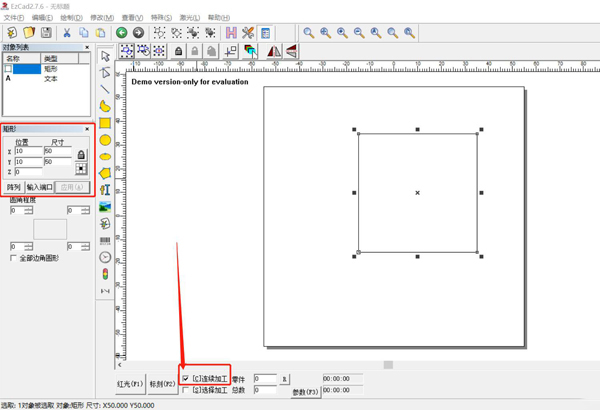Image resolution: width=600 pixels, height=410 pixels.
Task: Toggle the 连续加工 continuous marking checkbox
Action: tap(186, 378)
